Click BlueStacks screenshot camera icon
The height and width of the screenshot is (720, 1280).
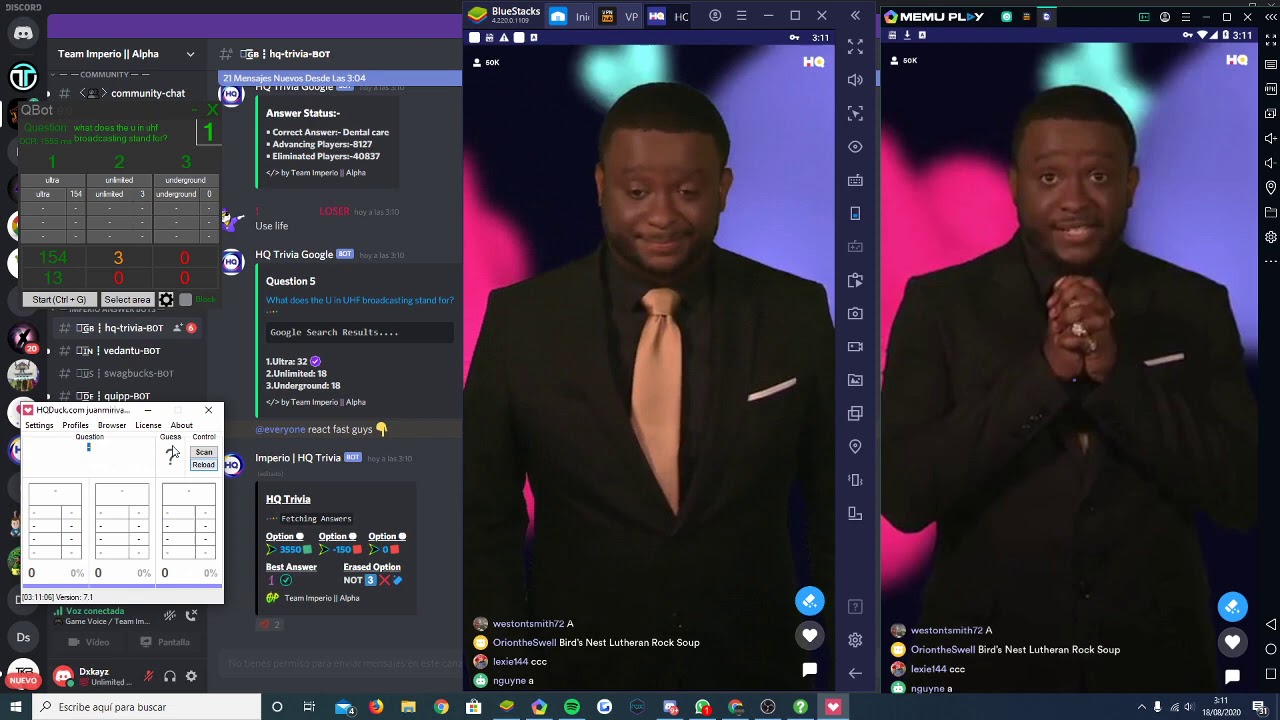tap(855, 313)
